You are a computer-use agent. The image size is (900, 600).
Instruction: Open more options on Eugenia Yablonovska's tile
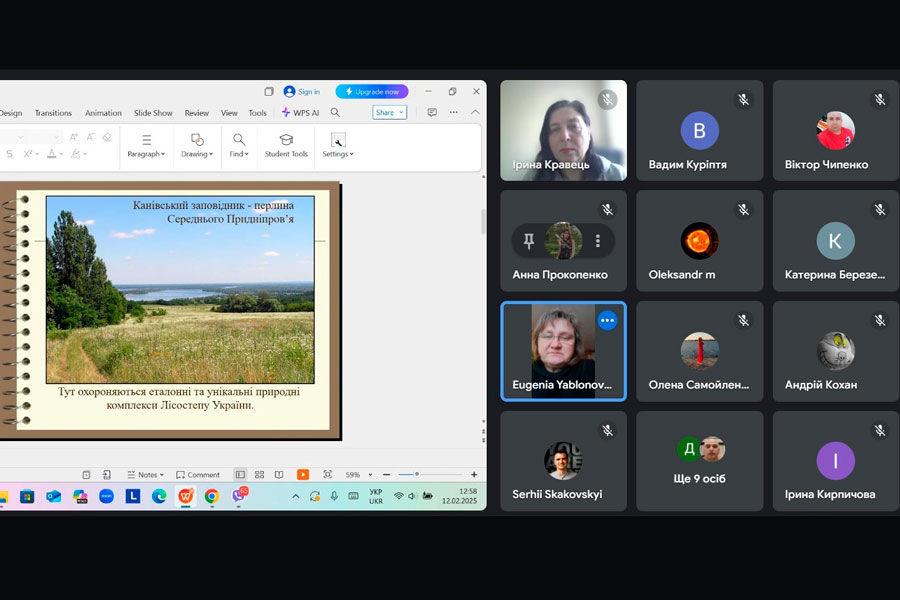click(x=607, y=321)
